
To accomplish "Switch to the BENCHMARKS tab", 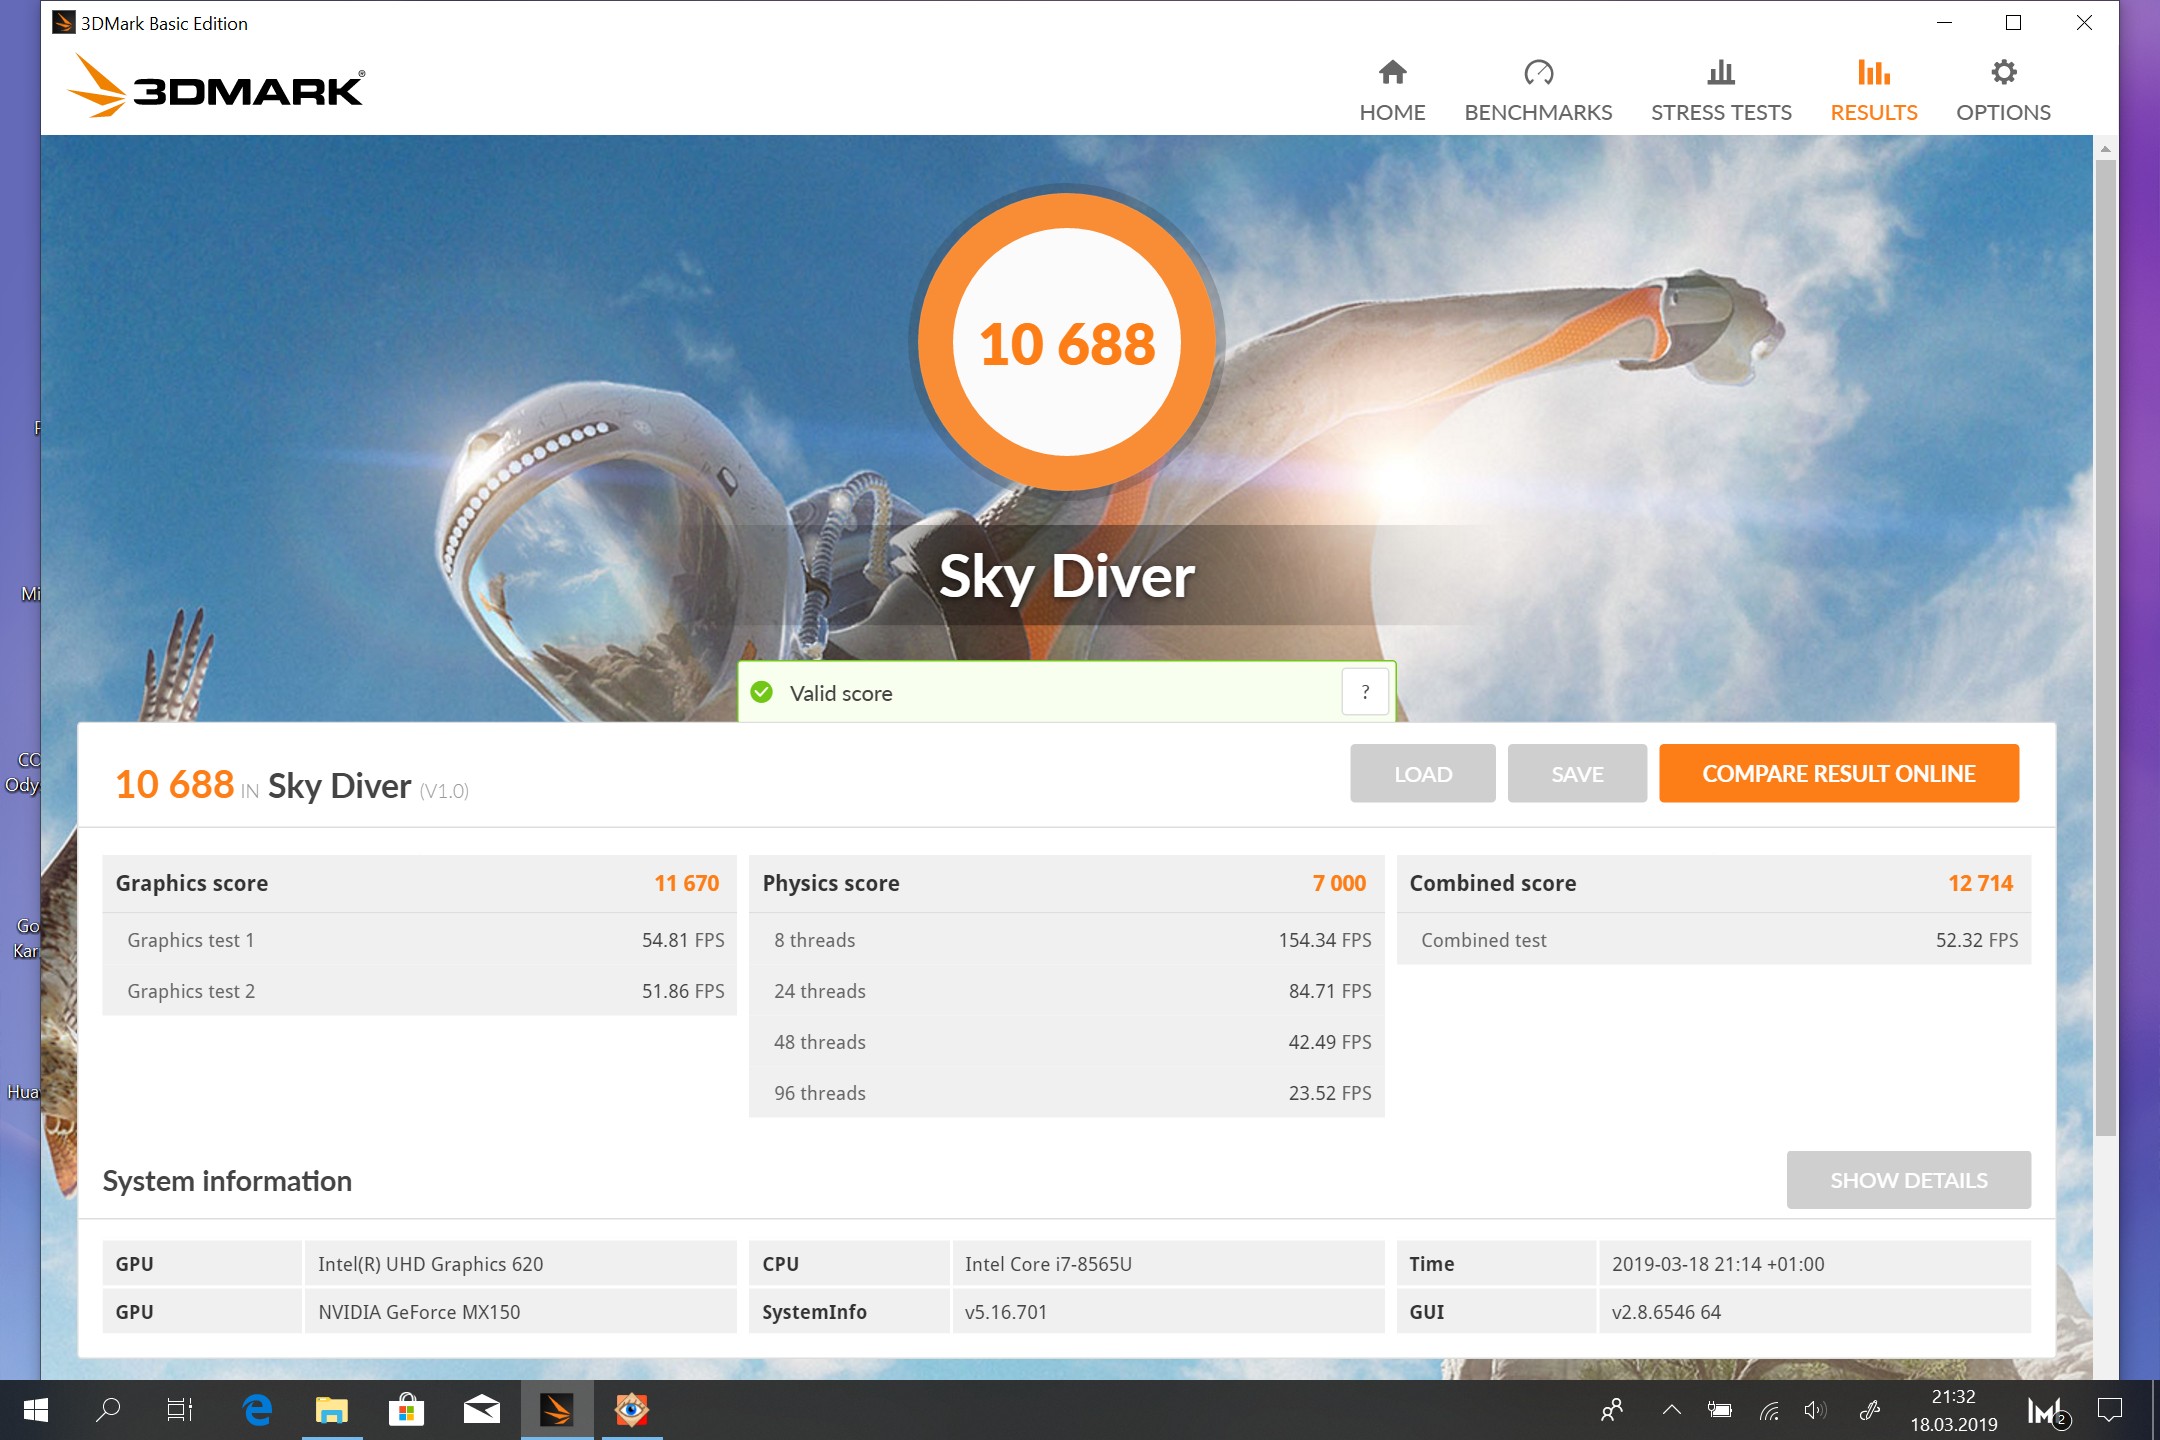I will [x=1538, y=90].
